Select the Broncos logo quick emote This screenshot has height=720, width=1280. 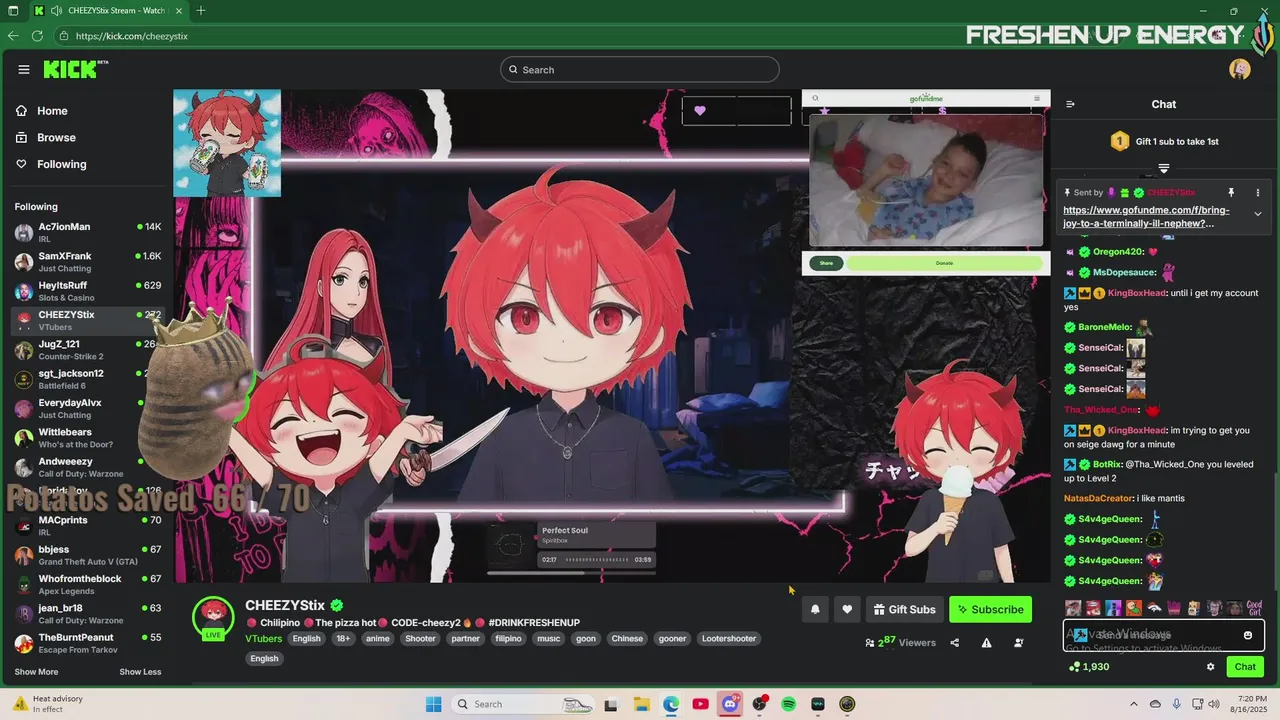coord(1154,607)
